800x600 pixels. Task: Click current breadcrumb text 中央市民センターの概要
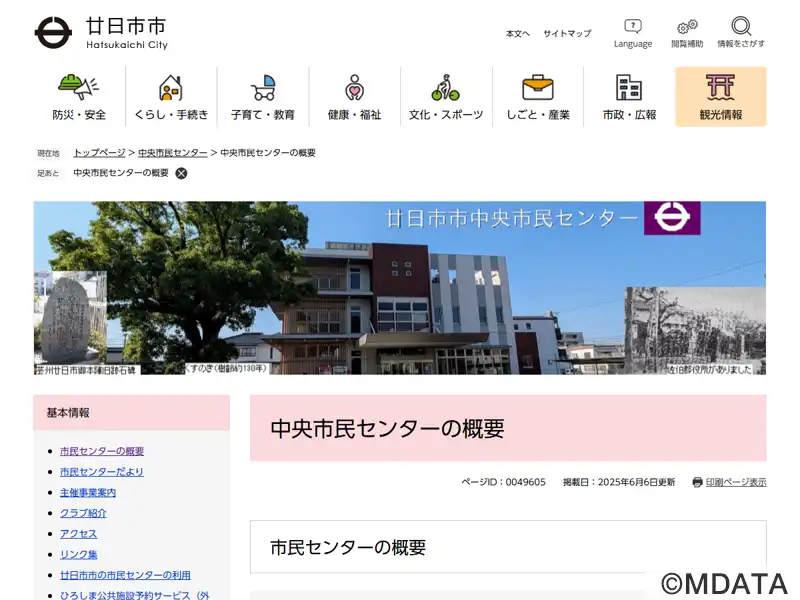point(268,153)
